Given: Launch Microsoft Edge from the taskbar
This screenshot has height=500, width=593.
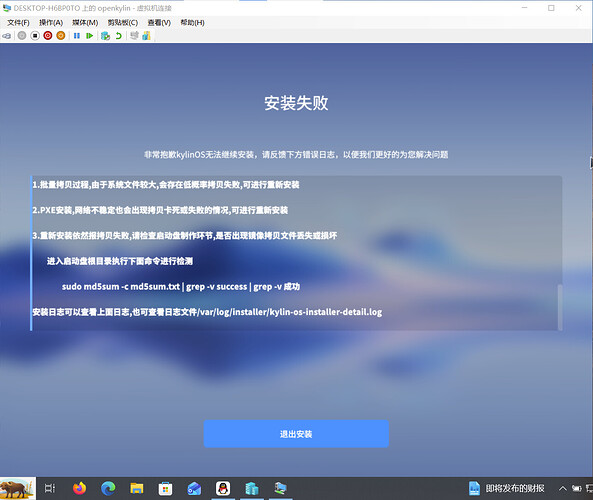Looking at the screenshot, I should 108,488.
